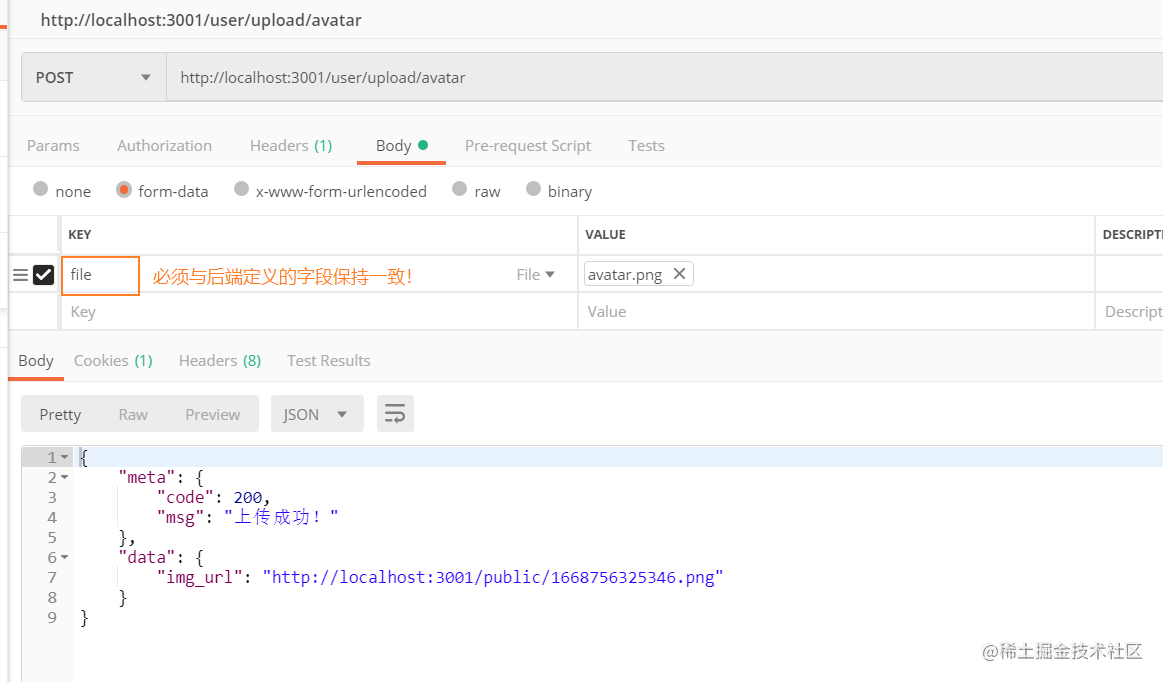Switch to Raw response view
1163x682 pixels.
pyautogui.click(x=133, y=414)
